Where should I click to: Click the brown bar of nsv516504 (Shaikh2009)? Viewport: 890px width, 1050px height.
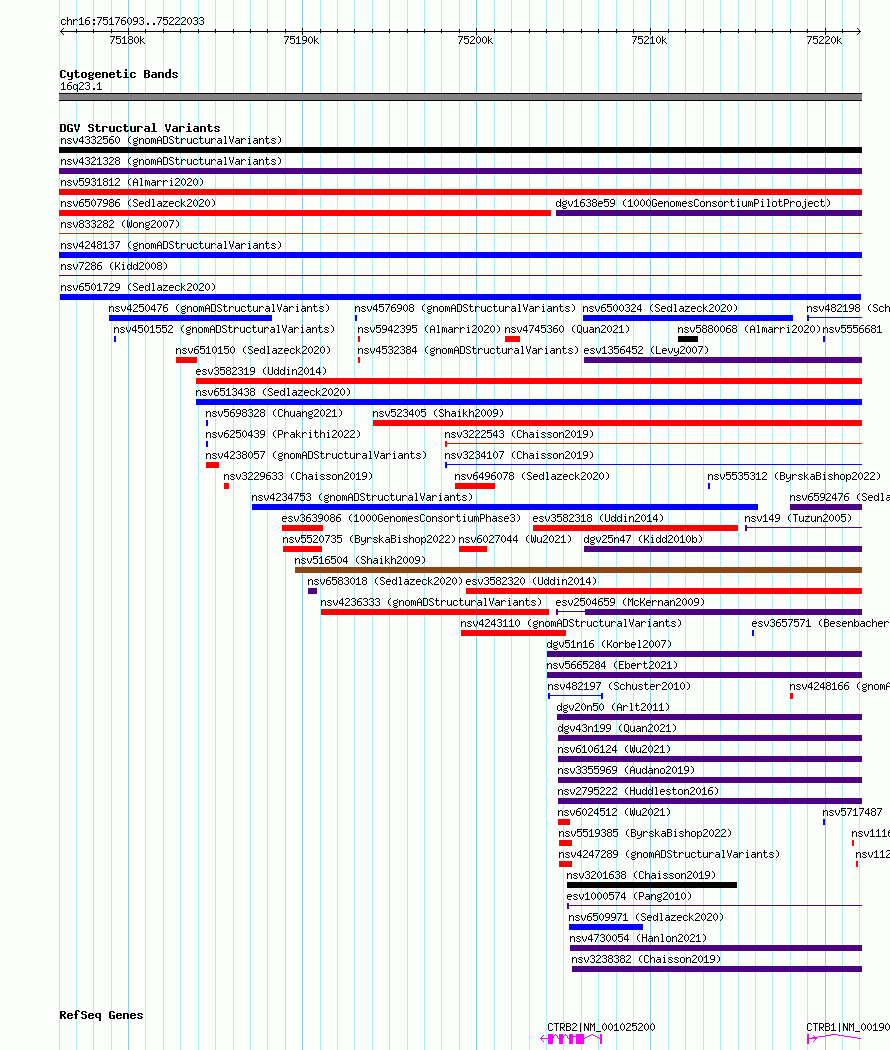(578, 570)
